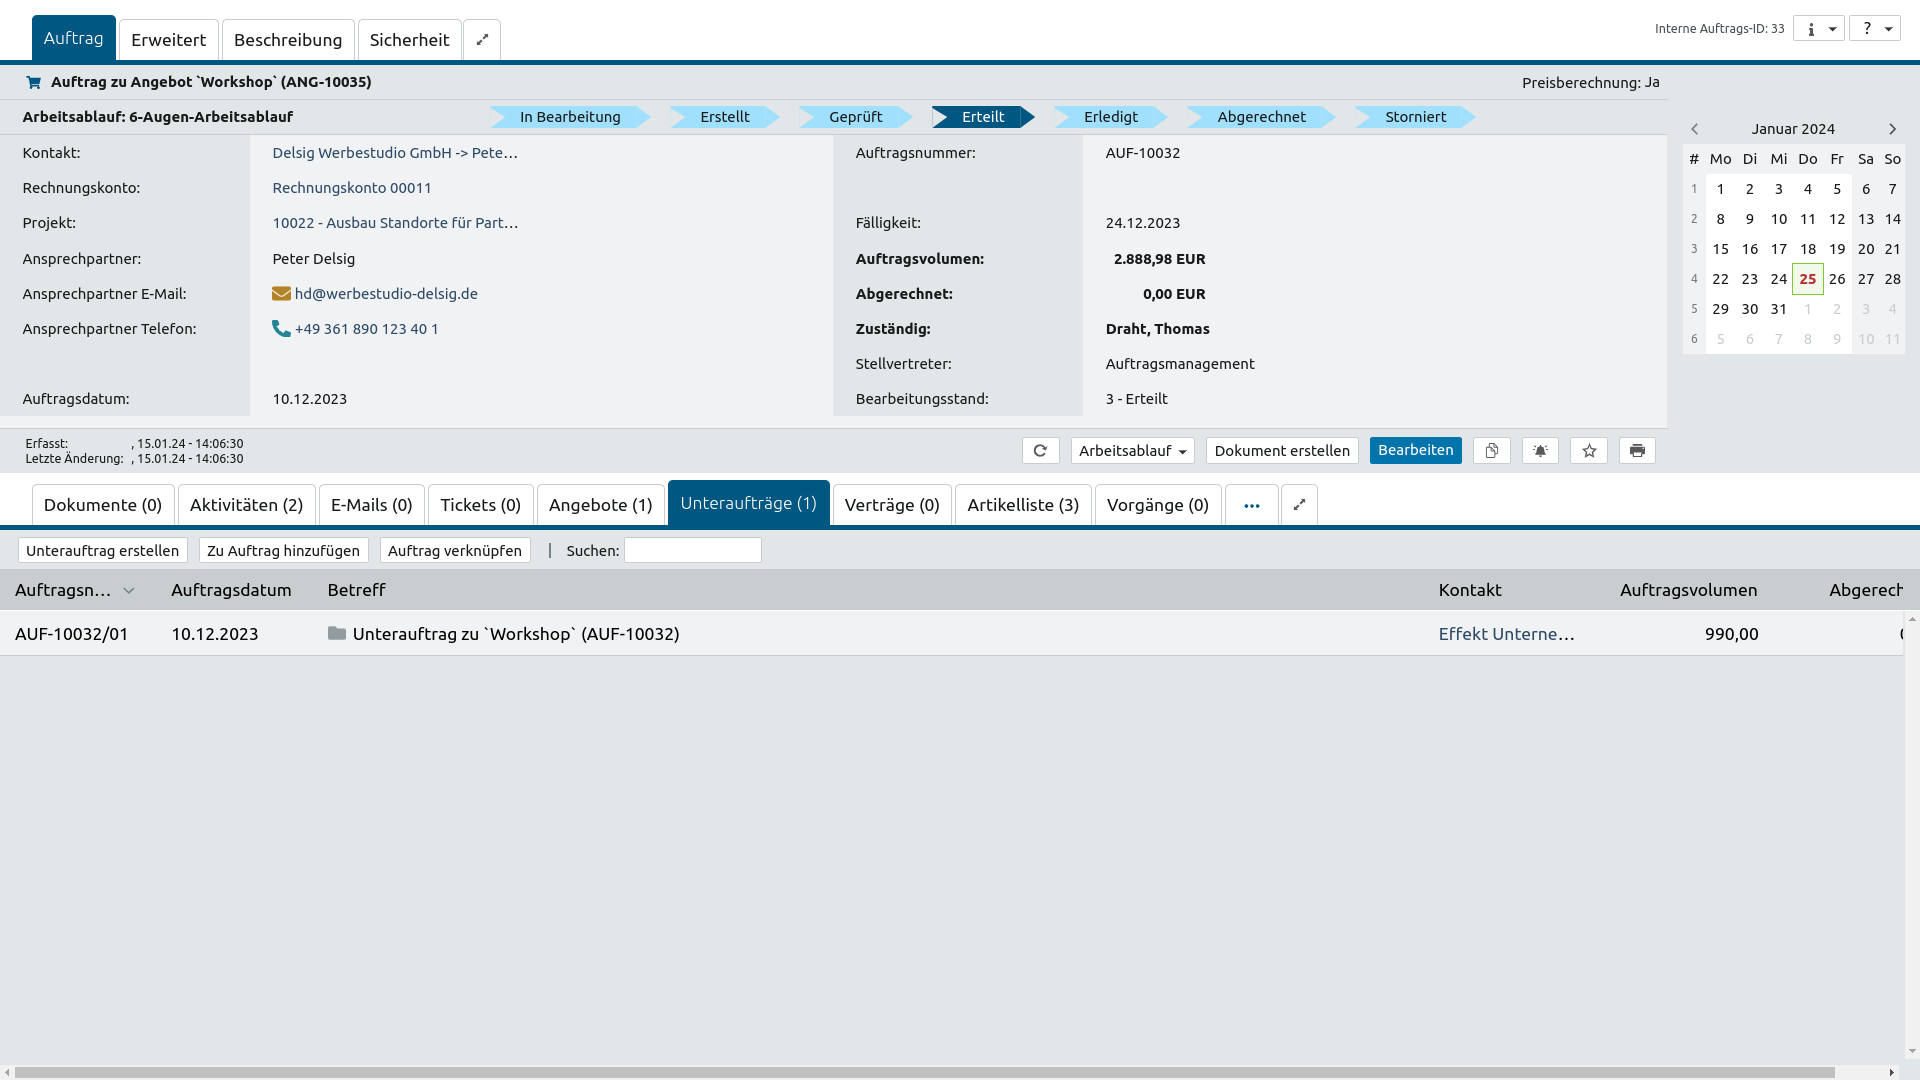Click the refresh icon button
Viewport: 1920px width, 1080px height.
pyautogui.click(x=1040, y=451)
